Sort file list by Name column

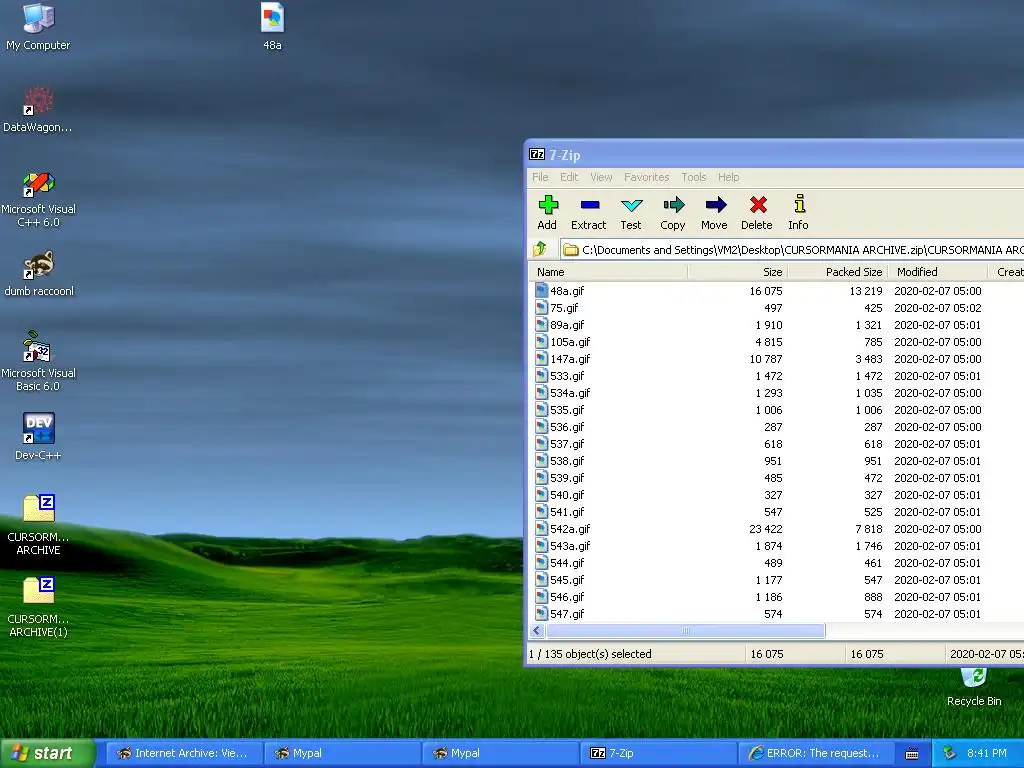(609, 272)
